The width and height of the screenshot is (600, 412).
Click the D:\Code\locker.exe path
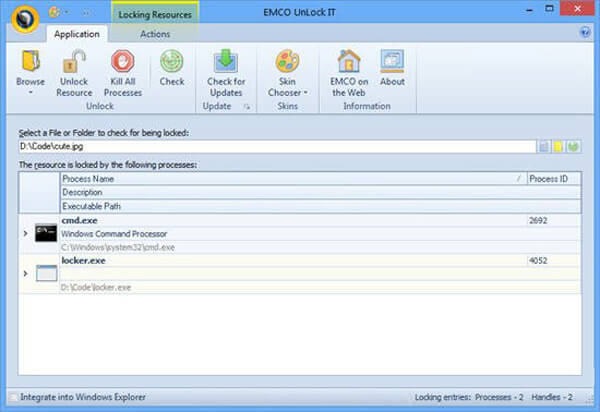pyautogui.click(x=96, y=287)
